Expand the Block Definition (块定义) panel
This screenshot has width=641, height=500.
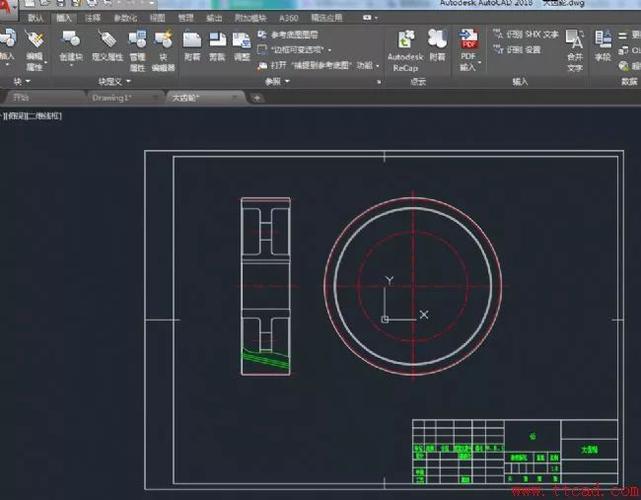[114, 81]
